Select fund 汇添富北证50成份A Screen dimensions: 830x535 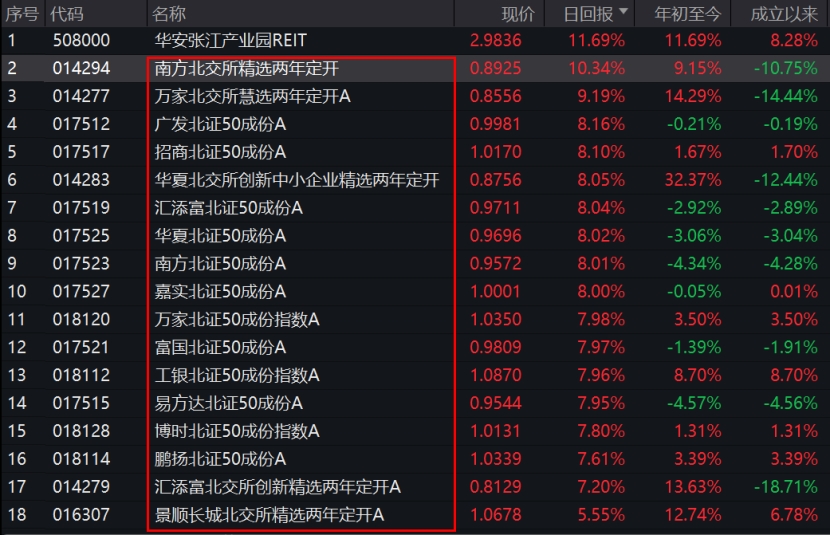[x=229, y=208]
